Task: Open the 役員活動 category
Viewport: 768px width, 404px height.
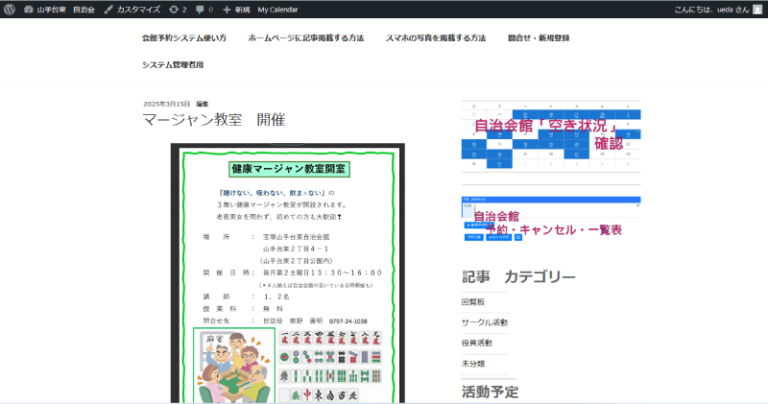Action: click(477, 343)
